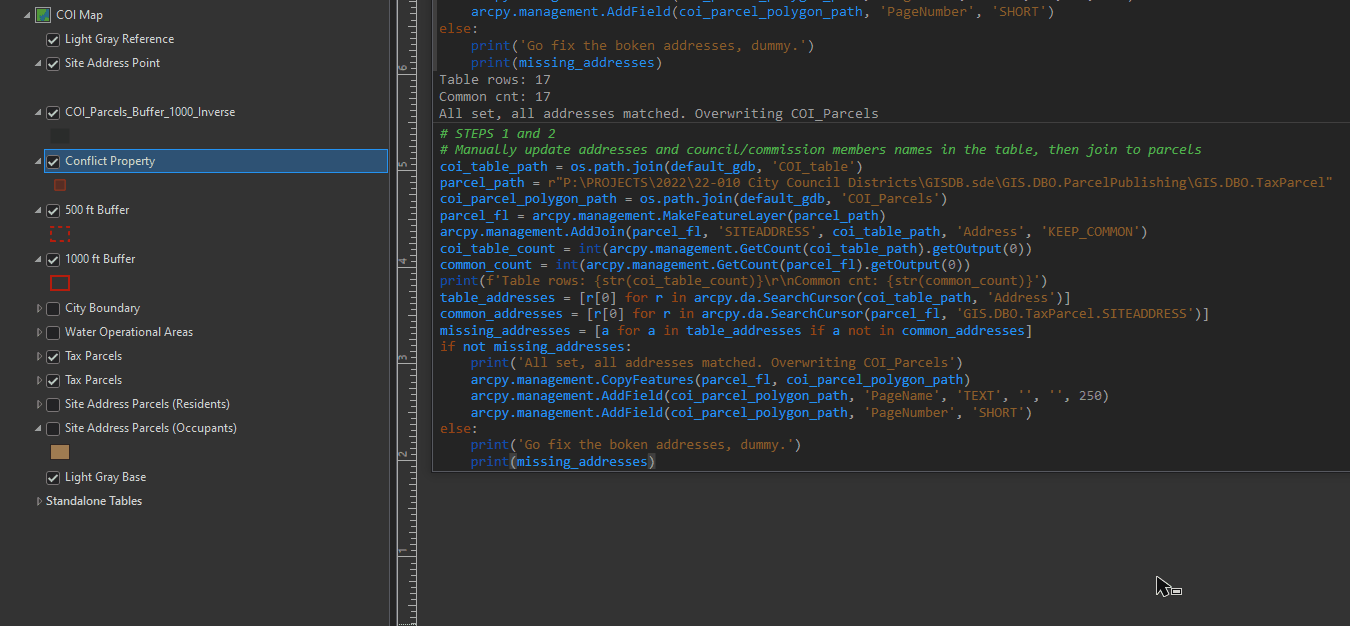Screen dimensions: 1350x626
Task: Select the Water Operational Areas layer name
Action: [129, 333]
